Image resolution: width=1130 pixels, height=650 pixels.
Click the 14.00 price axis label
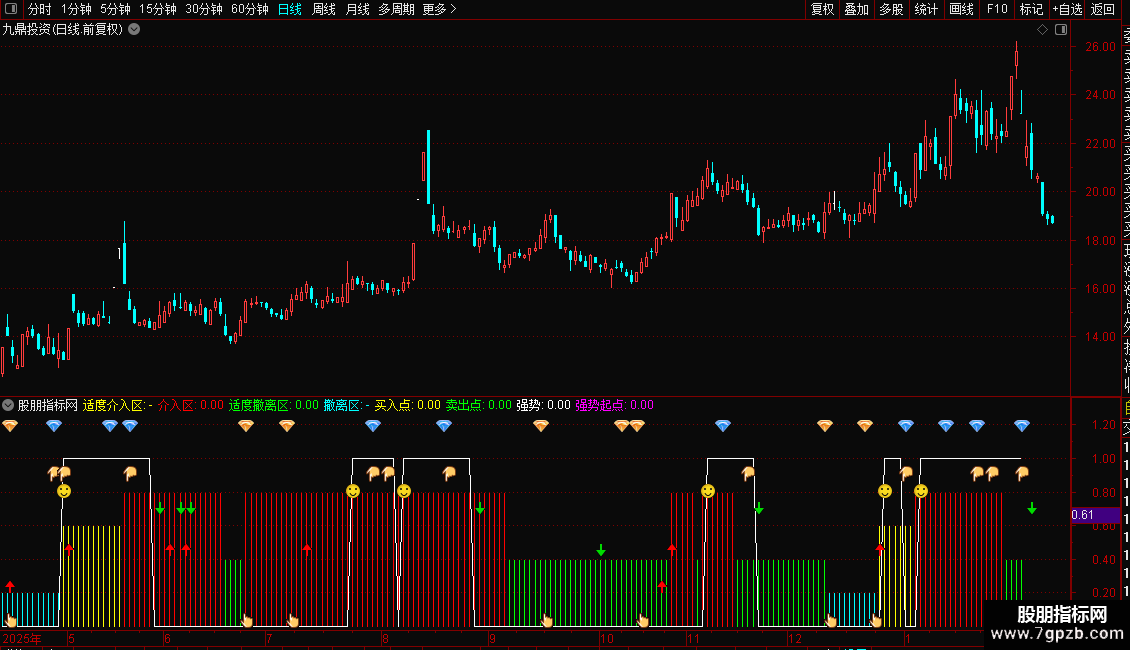pyautogui.click(x=1100, y=337)
